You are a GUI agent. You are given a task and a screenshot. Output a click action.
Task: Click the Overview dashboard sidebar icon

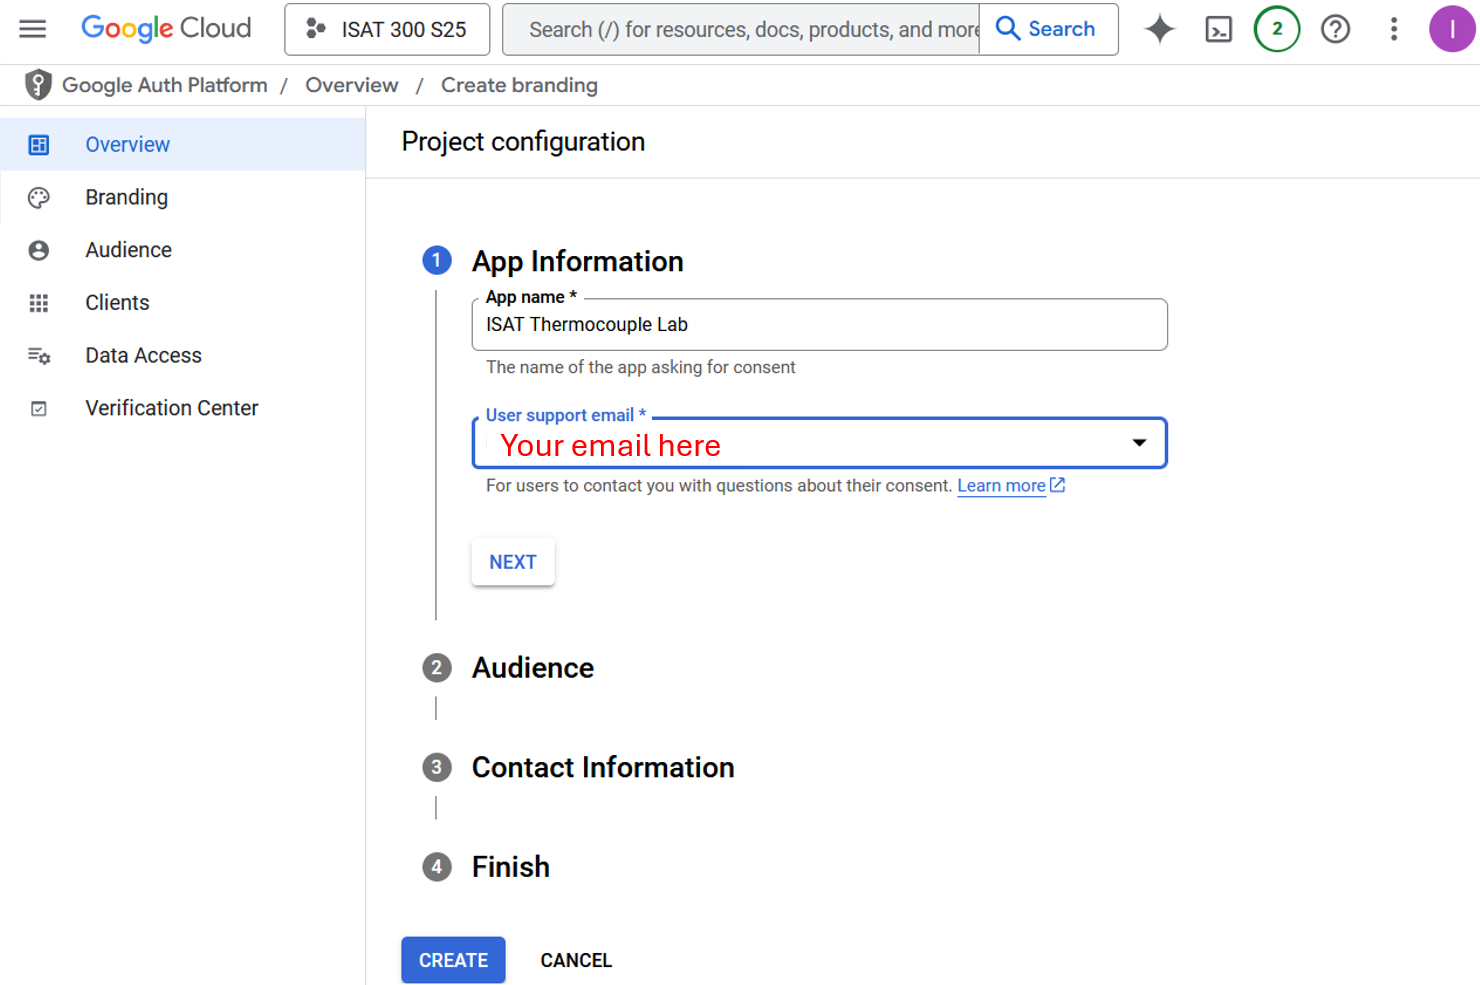[x=39, y=145]
